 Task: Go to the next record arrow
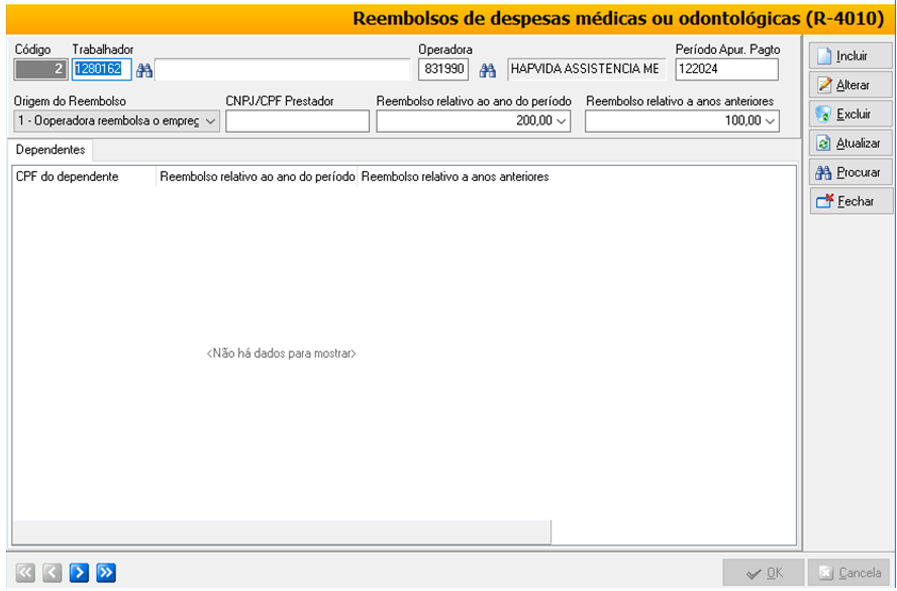click(79, 573)
